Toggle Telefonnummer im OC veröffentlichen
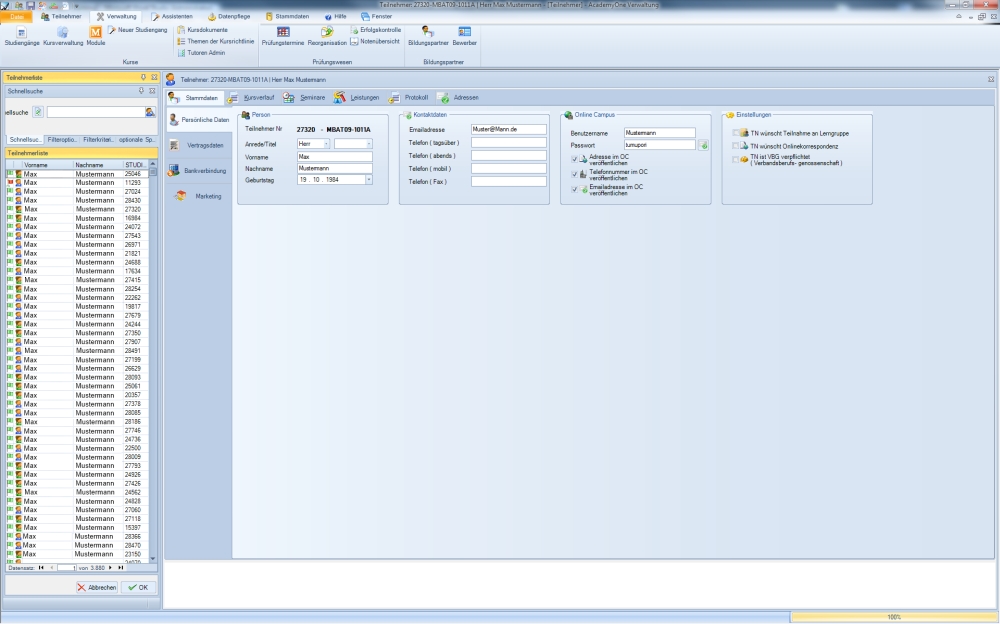This screenshot has width=1000, height=624. click(x=574, y=173)
